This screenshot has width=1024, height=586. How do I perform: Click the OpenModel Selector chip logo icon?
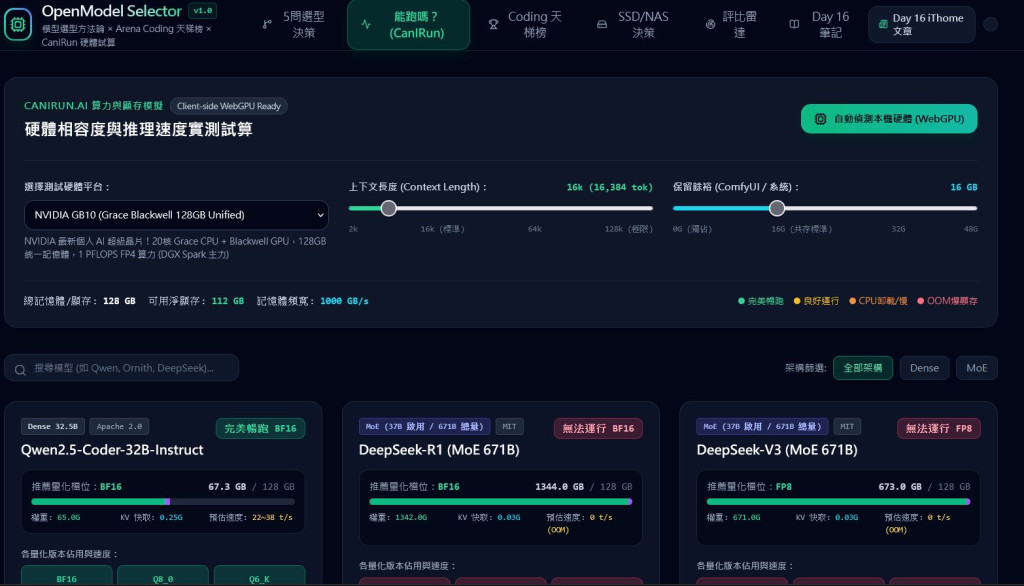[x=18, y=25]
